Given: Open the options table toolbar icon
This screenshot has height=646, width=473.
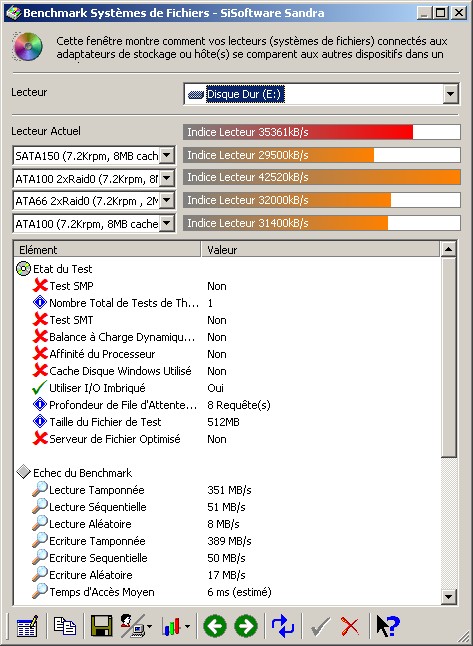Looking at the screenshot, I should (27, 626).
